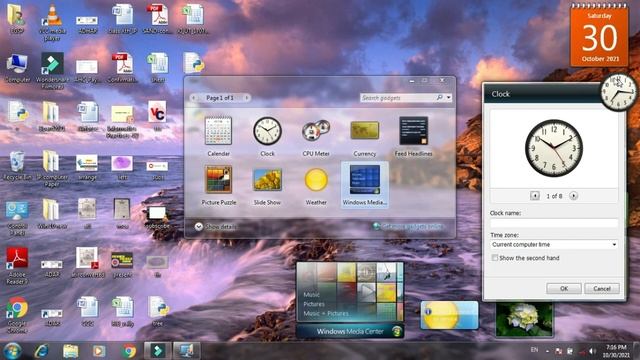Click EN language indicator in taskbar

(534, 350)
